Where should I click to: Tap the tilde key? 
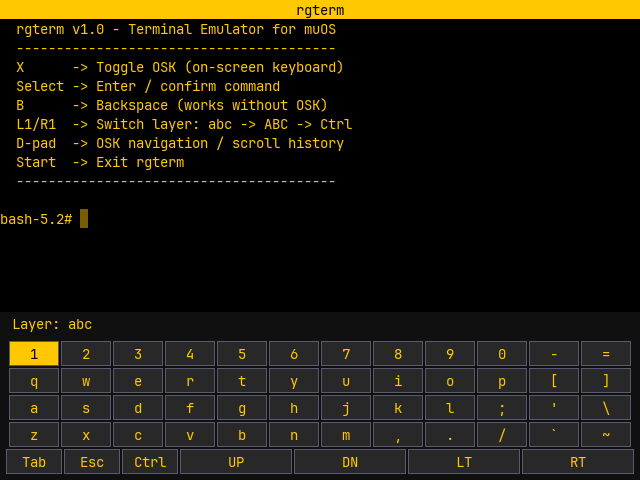click(606, 435)
